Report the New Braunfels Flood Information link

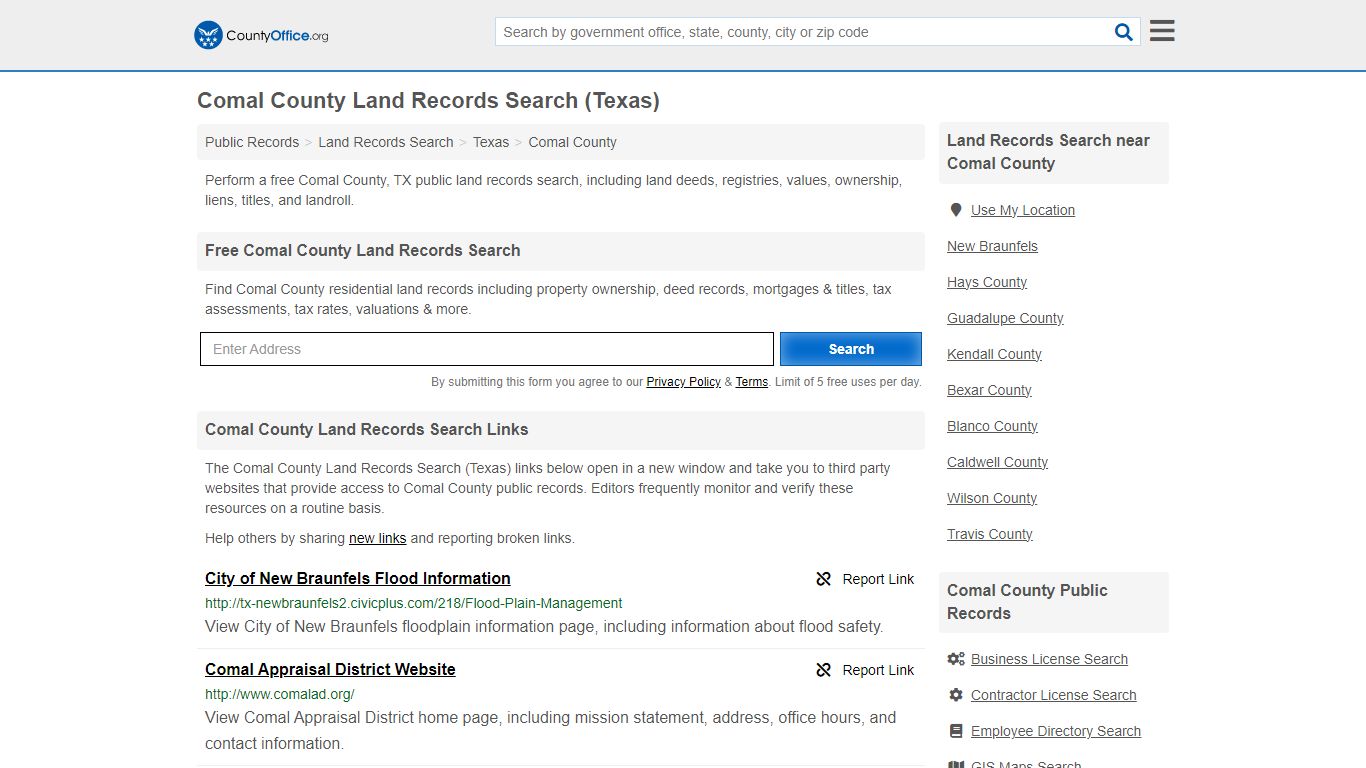point(865,579)
